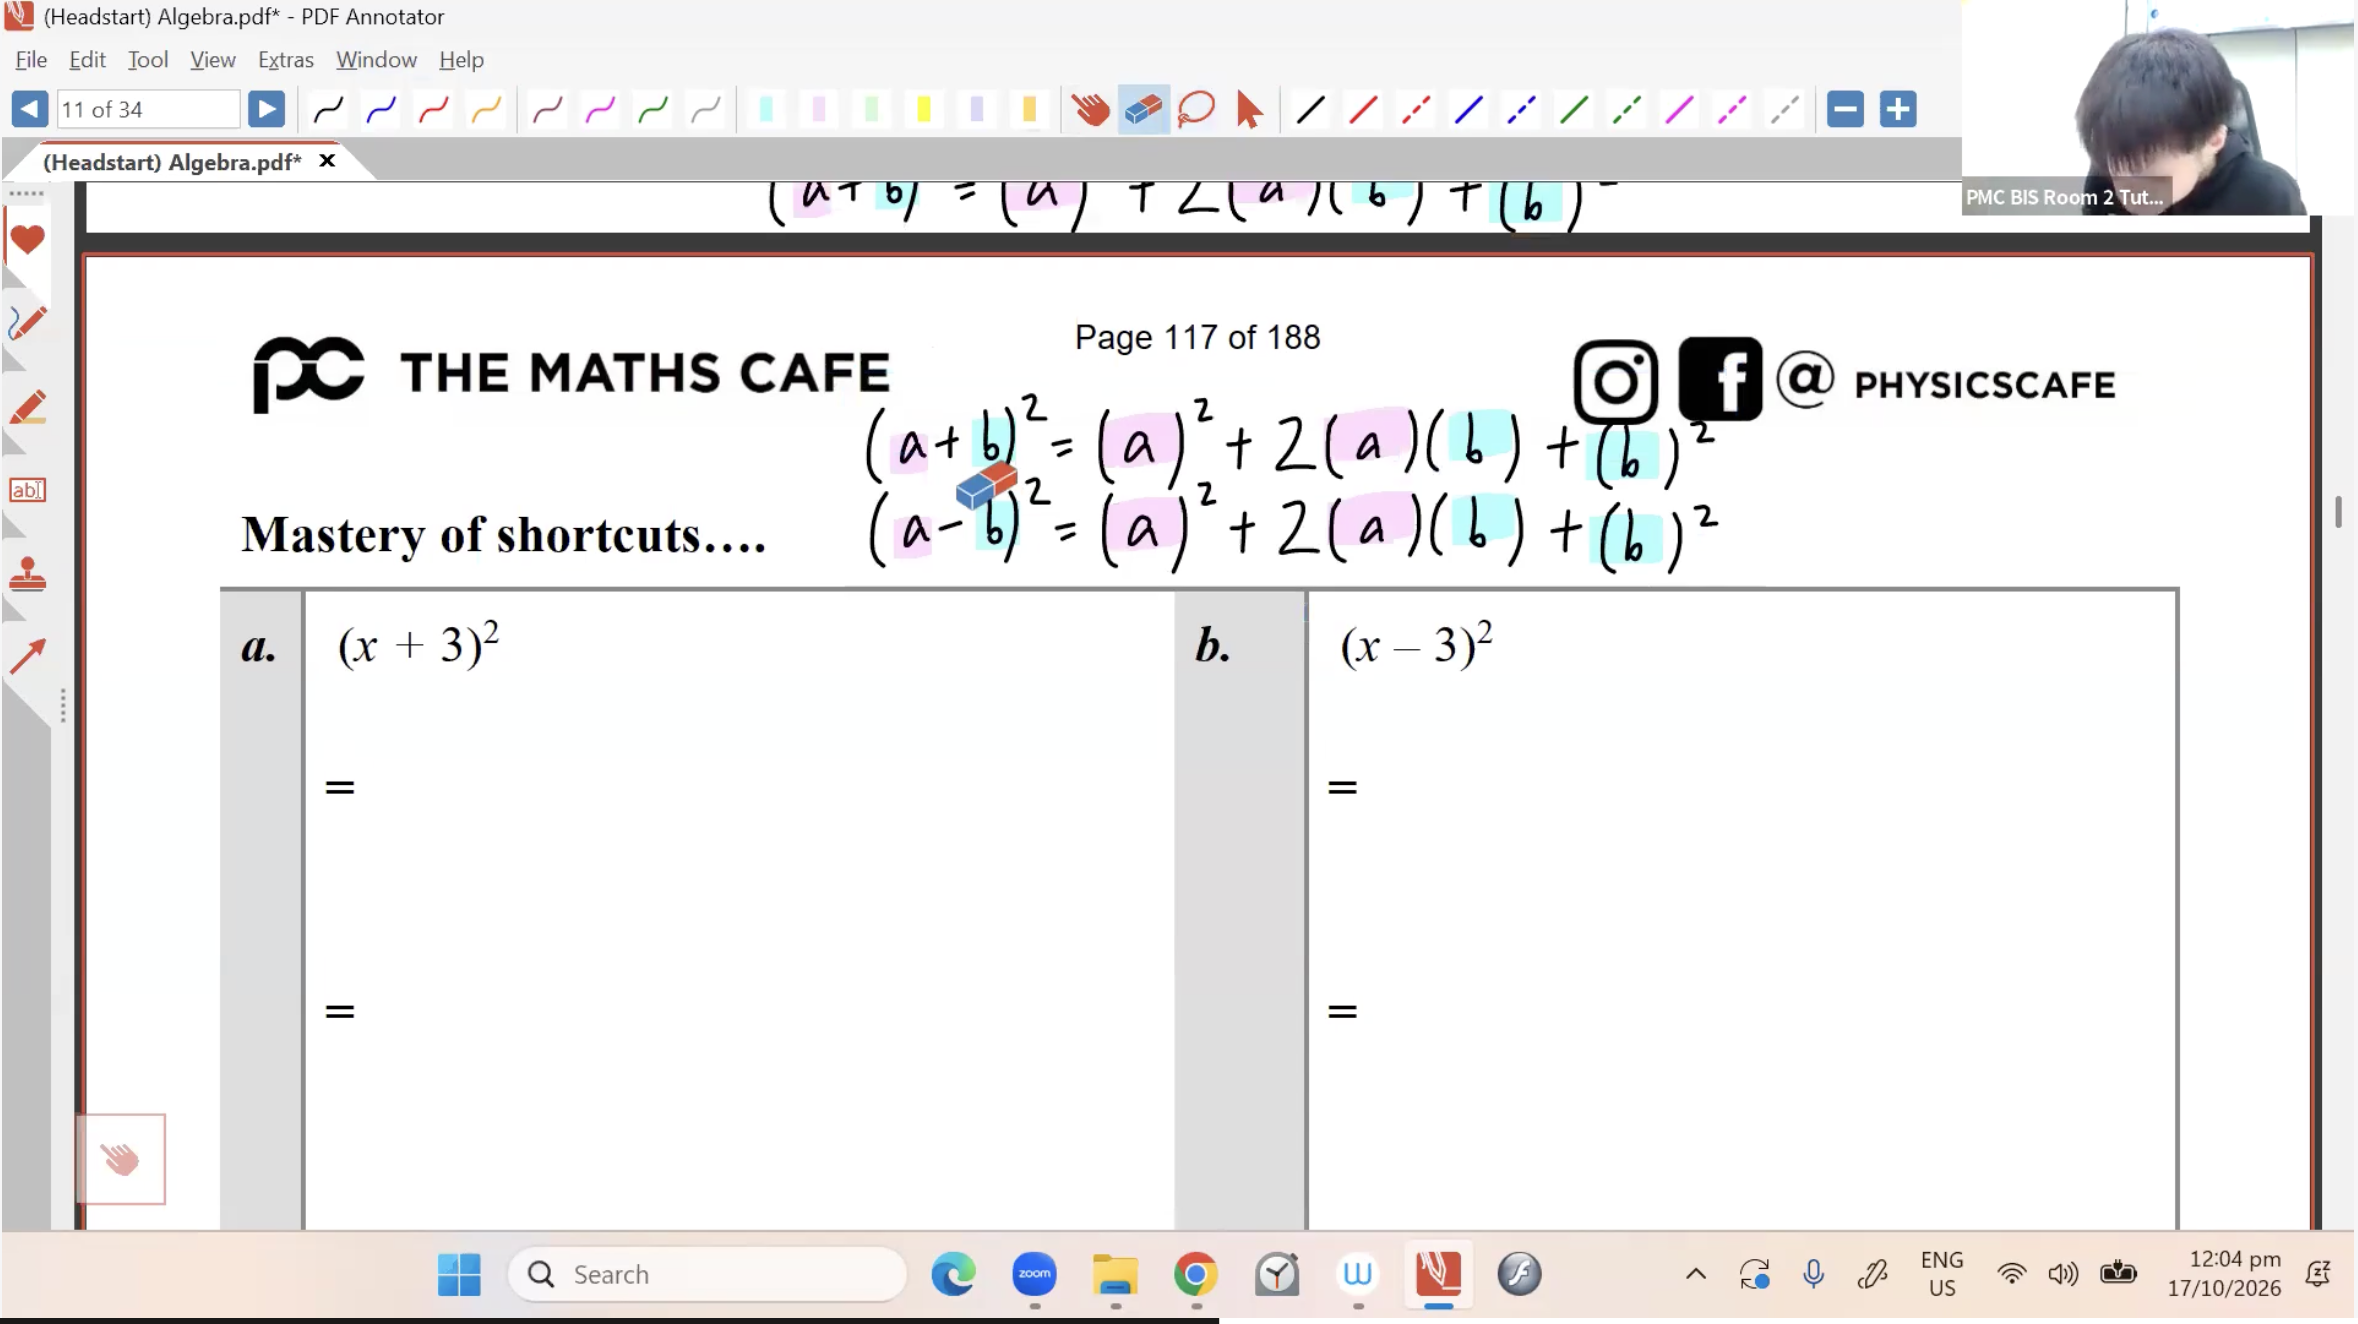Open the Text box sidebar tool
The height and width of the screenshot is (1324, 2358).
[27, 490]
